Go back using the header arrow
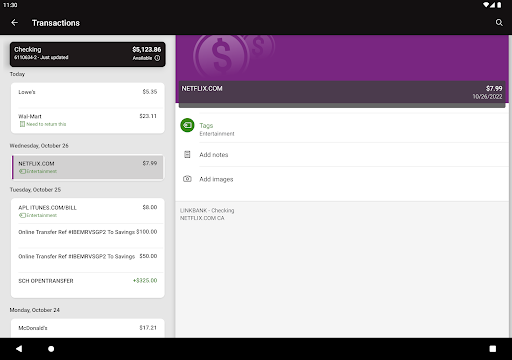Image resolution: width=512 pixels, height=360 pixels. click(x=14, y=23)
